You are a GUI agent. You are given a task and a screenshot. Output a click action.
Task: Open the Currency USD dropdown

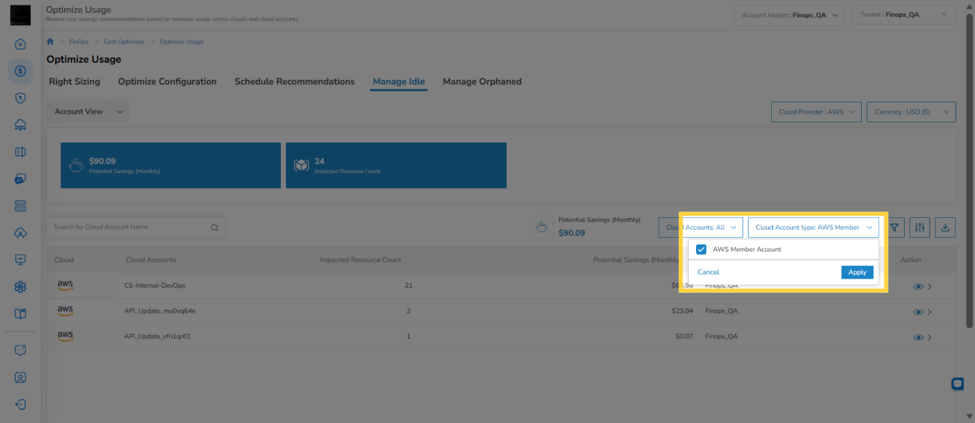click(x=911, y=112)
